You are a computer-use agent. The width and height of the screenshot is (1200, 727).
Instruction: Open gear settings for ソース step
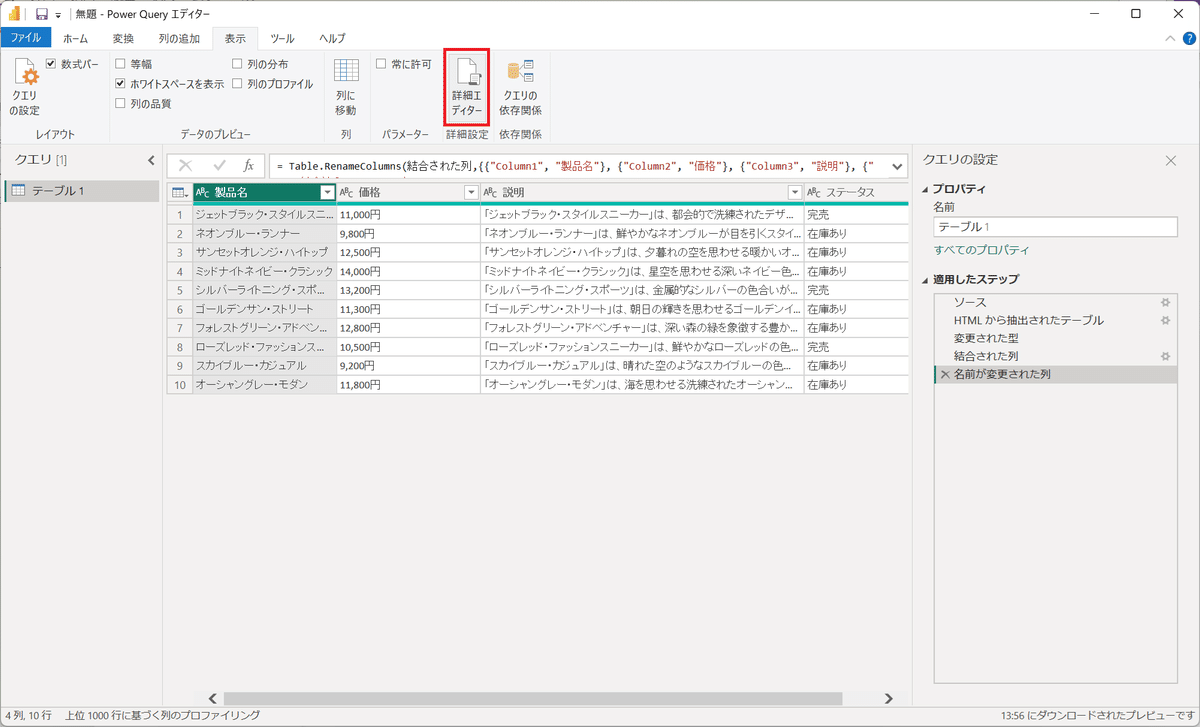[x=1164, y=302]
